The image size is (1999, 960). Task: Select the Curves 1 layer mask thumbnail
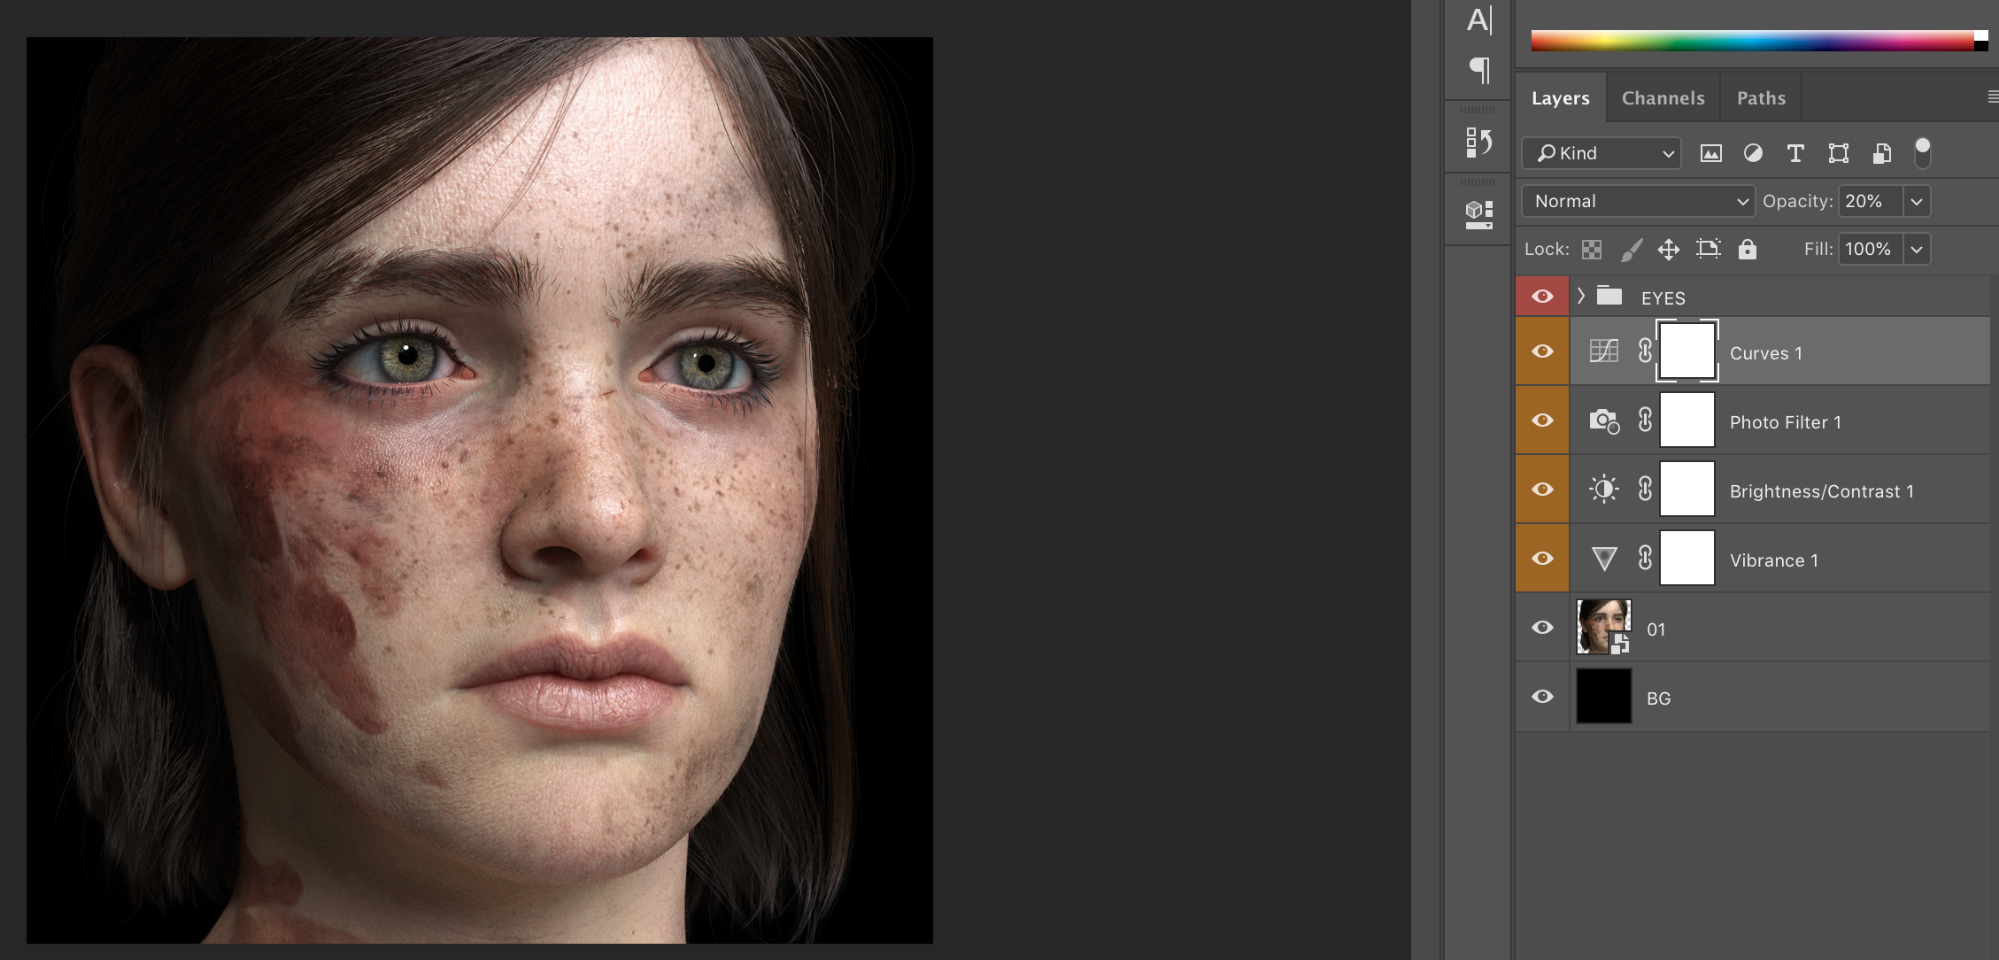click(1687, 351)
